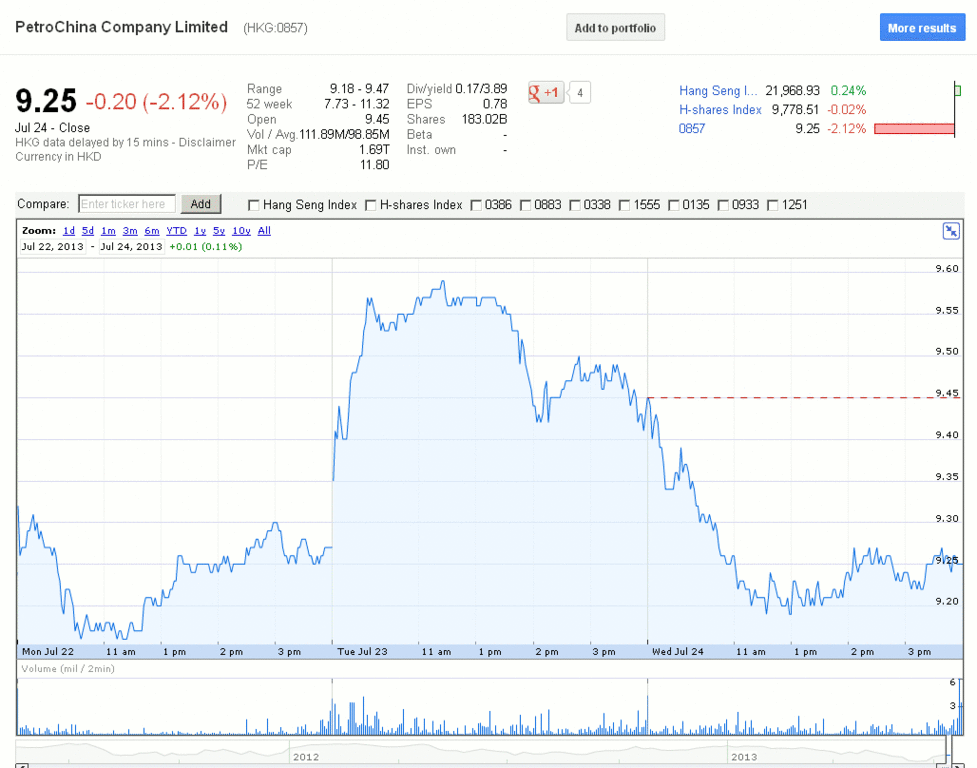Viewport: 977px width, 768px height.
Task: Select the 5y zoom option
Action: 219,230
